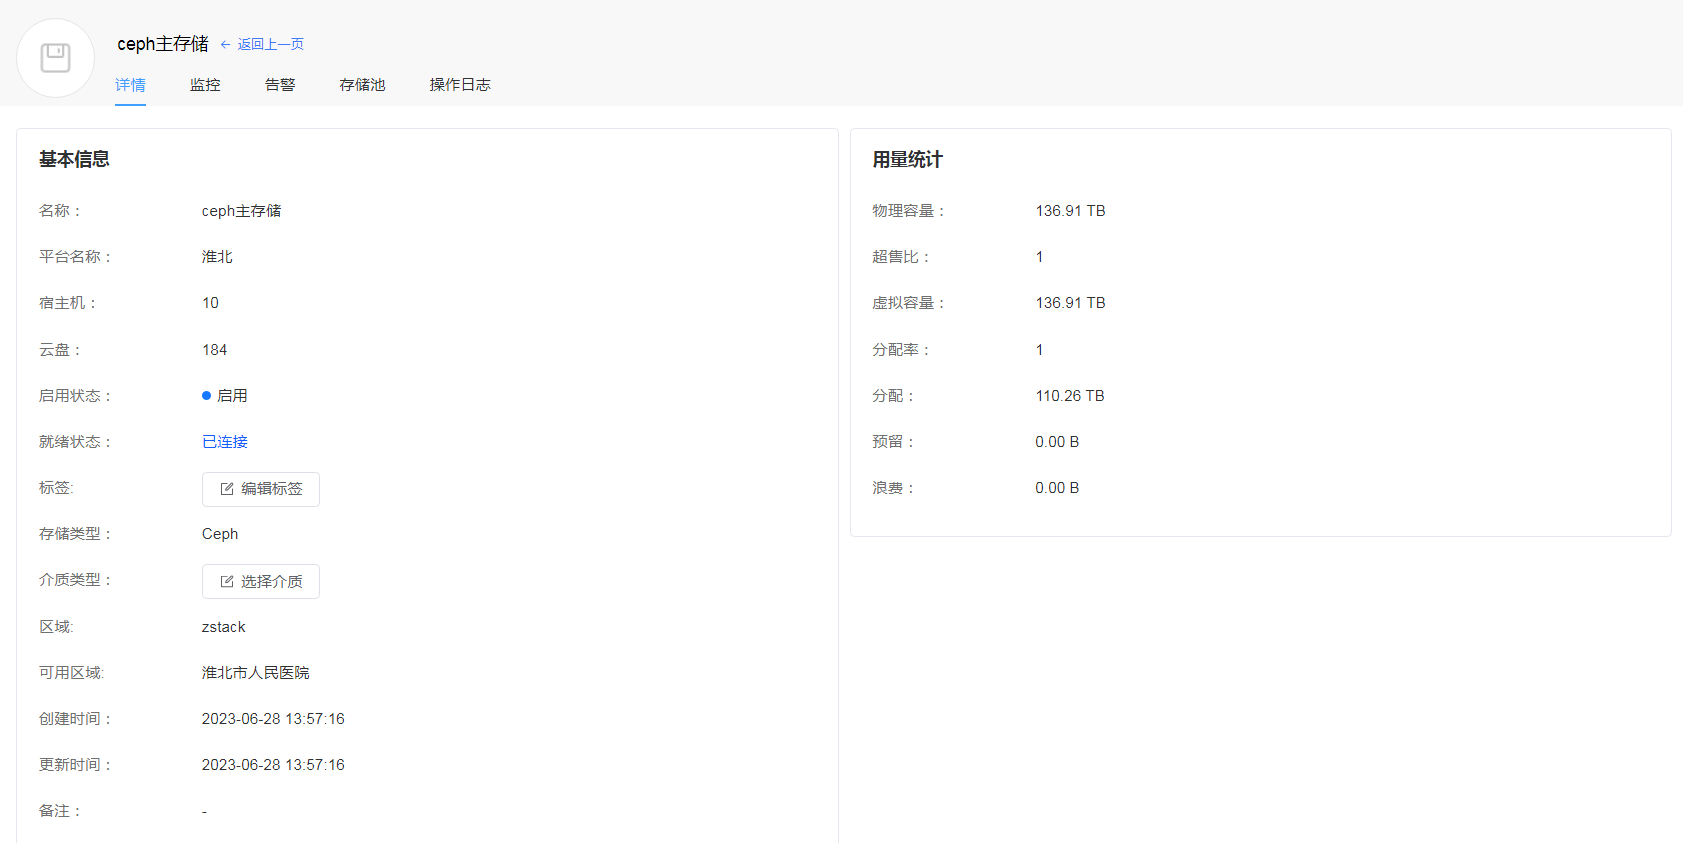This screenshot has height=843, width=1683.
Task: Click the zone value zstack
Action: [x=223, y=627]
